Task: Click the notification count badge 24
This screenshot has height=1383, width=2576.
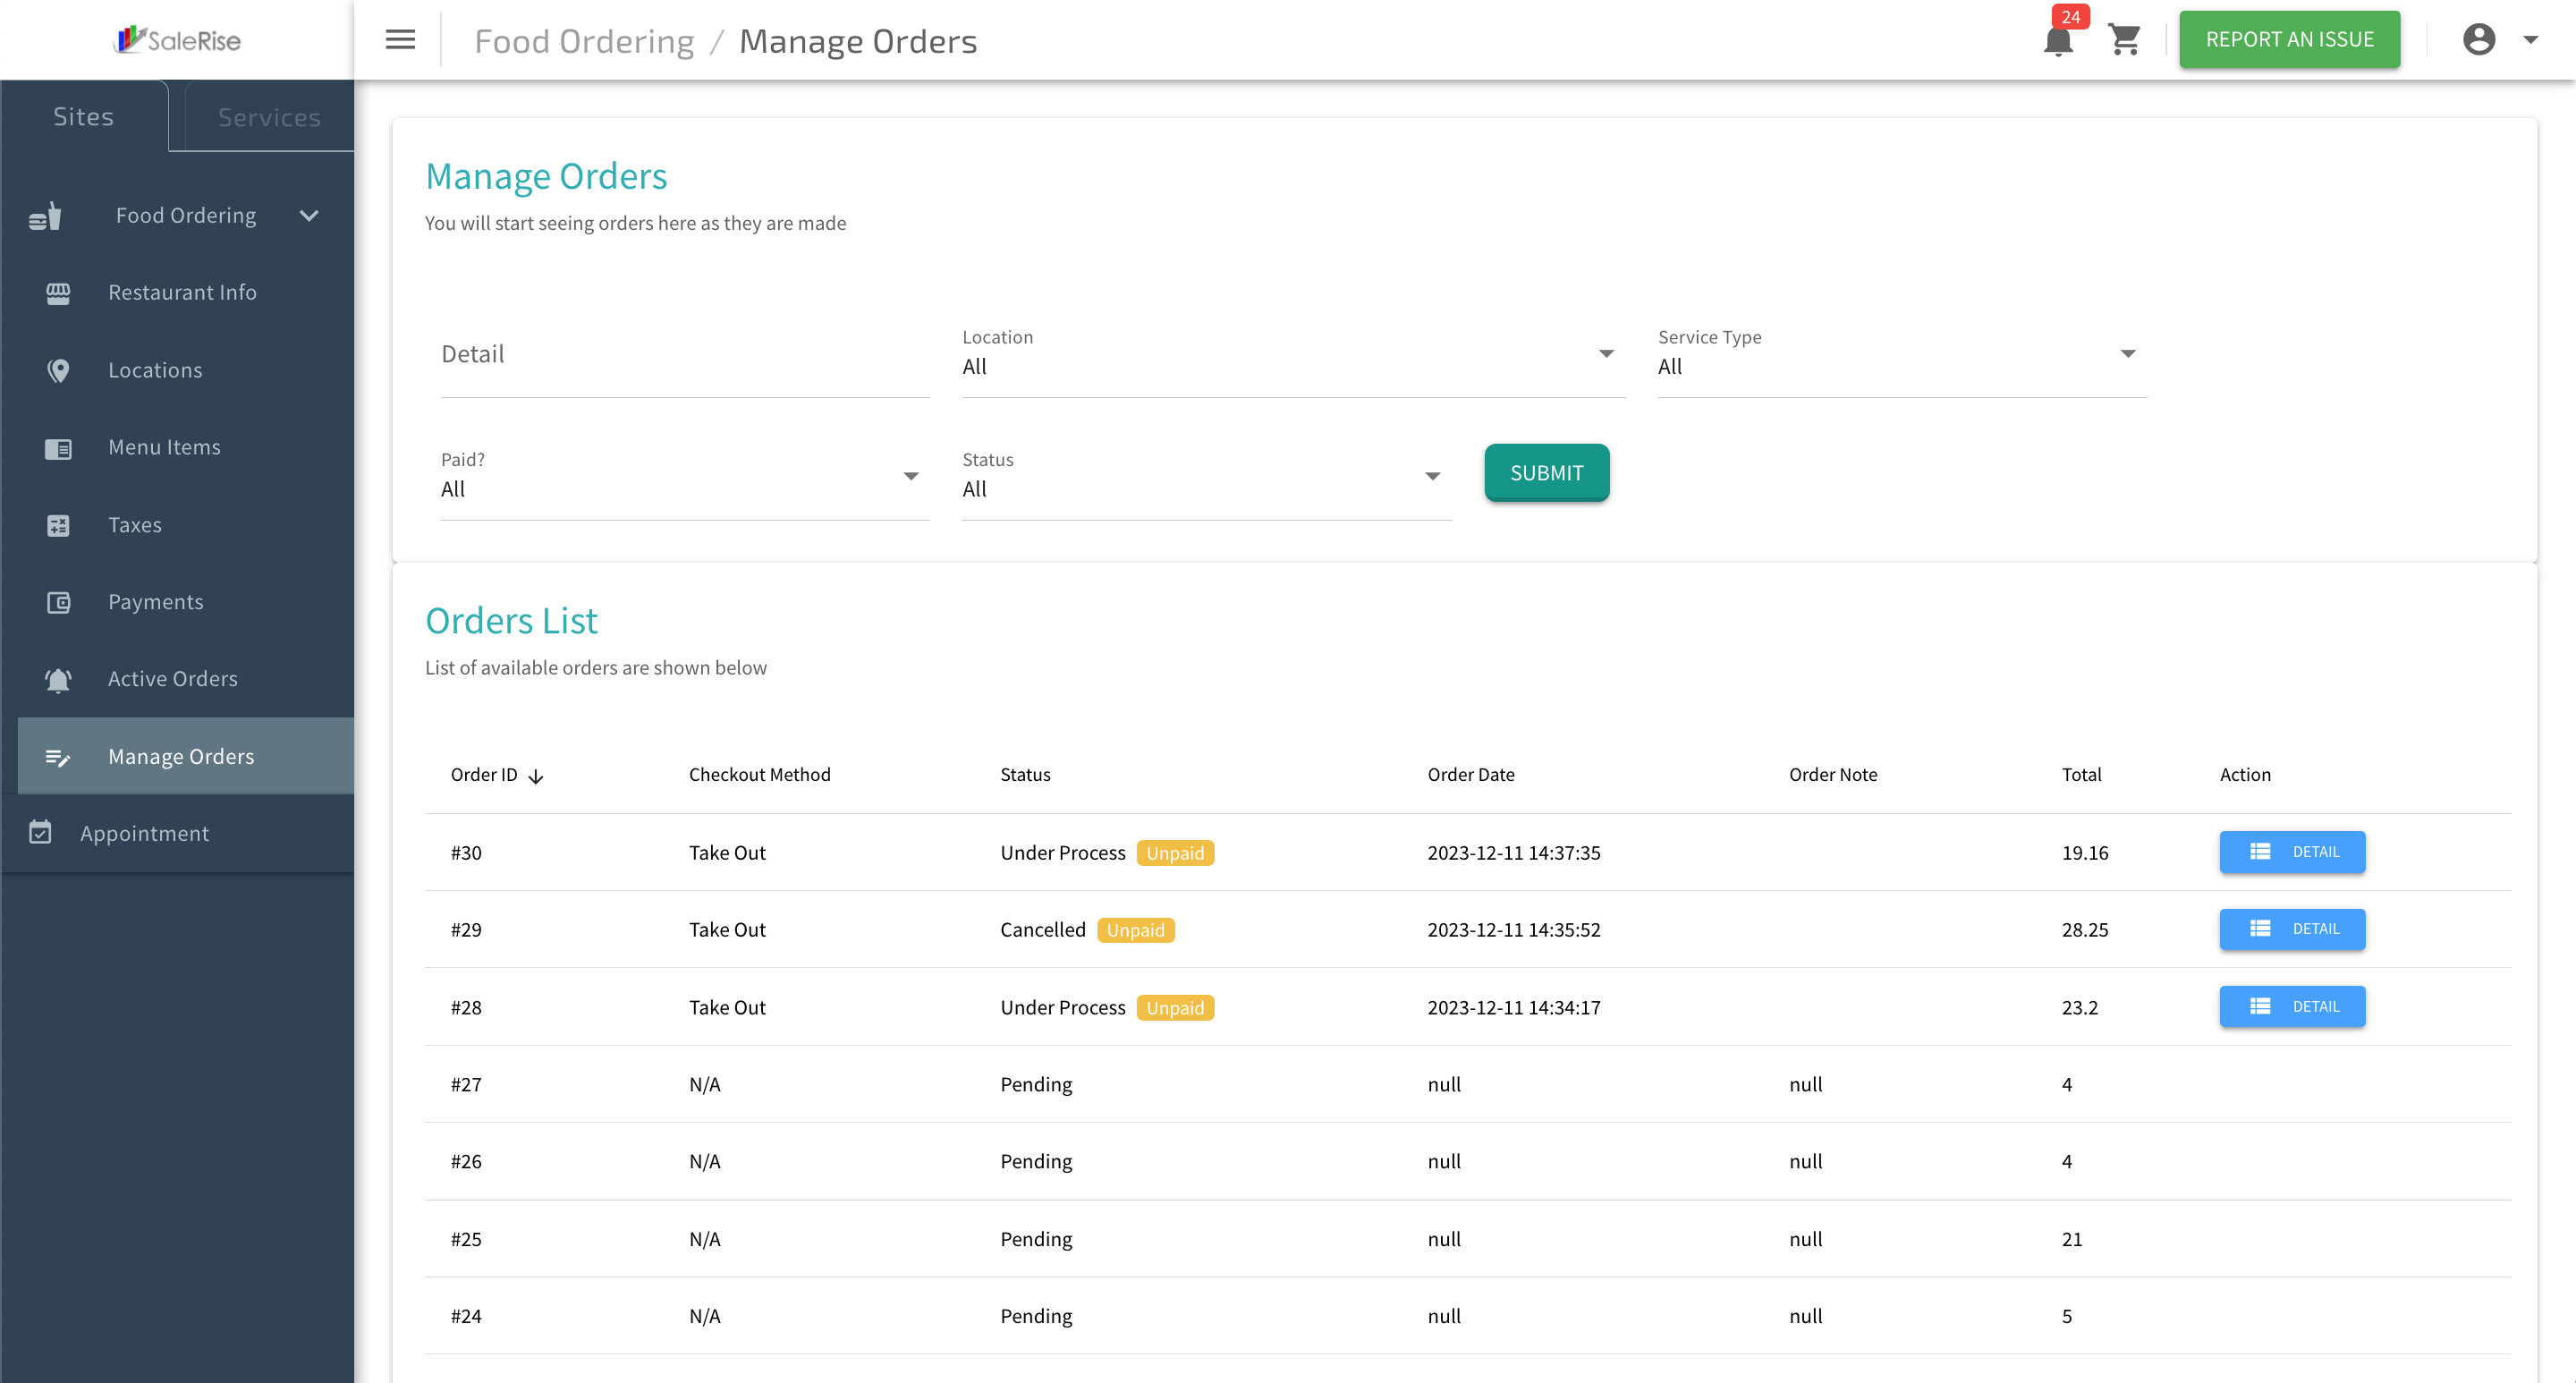Action: coord(2070,17)
